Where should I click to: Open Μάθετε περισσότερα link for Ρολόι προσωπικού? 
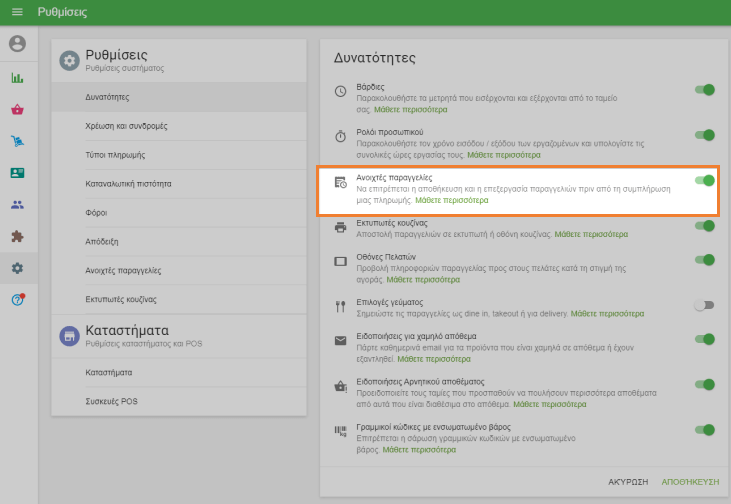click(503, 155)
